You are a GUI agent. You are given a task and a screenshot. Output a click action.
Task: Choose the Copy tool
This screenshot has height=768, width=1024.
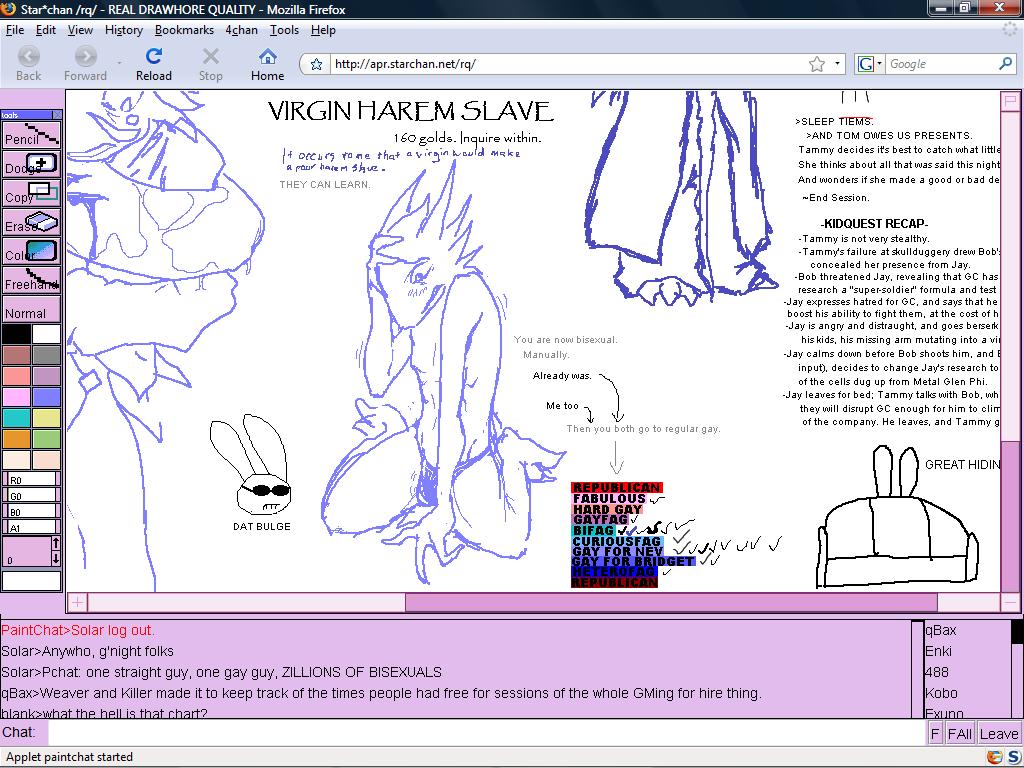pos(31,192)
